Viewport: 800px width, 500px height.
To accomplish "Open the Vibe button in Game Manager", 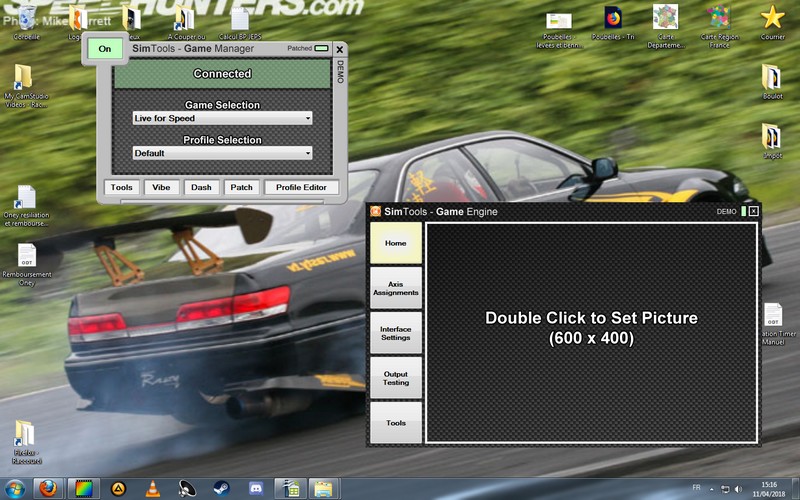I will click(x=161, y=187).
